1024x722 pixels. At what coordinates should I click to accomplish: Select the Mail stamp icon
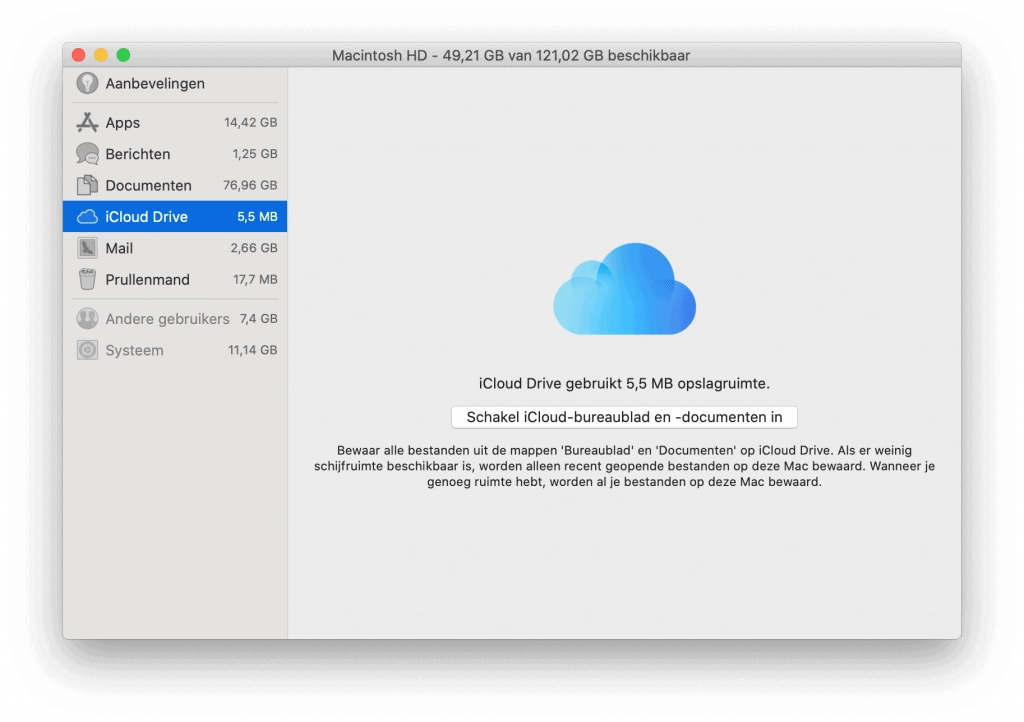pos(87,248)
